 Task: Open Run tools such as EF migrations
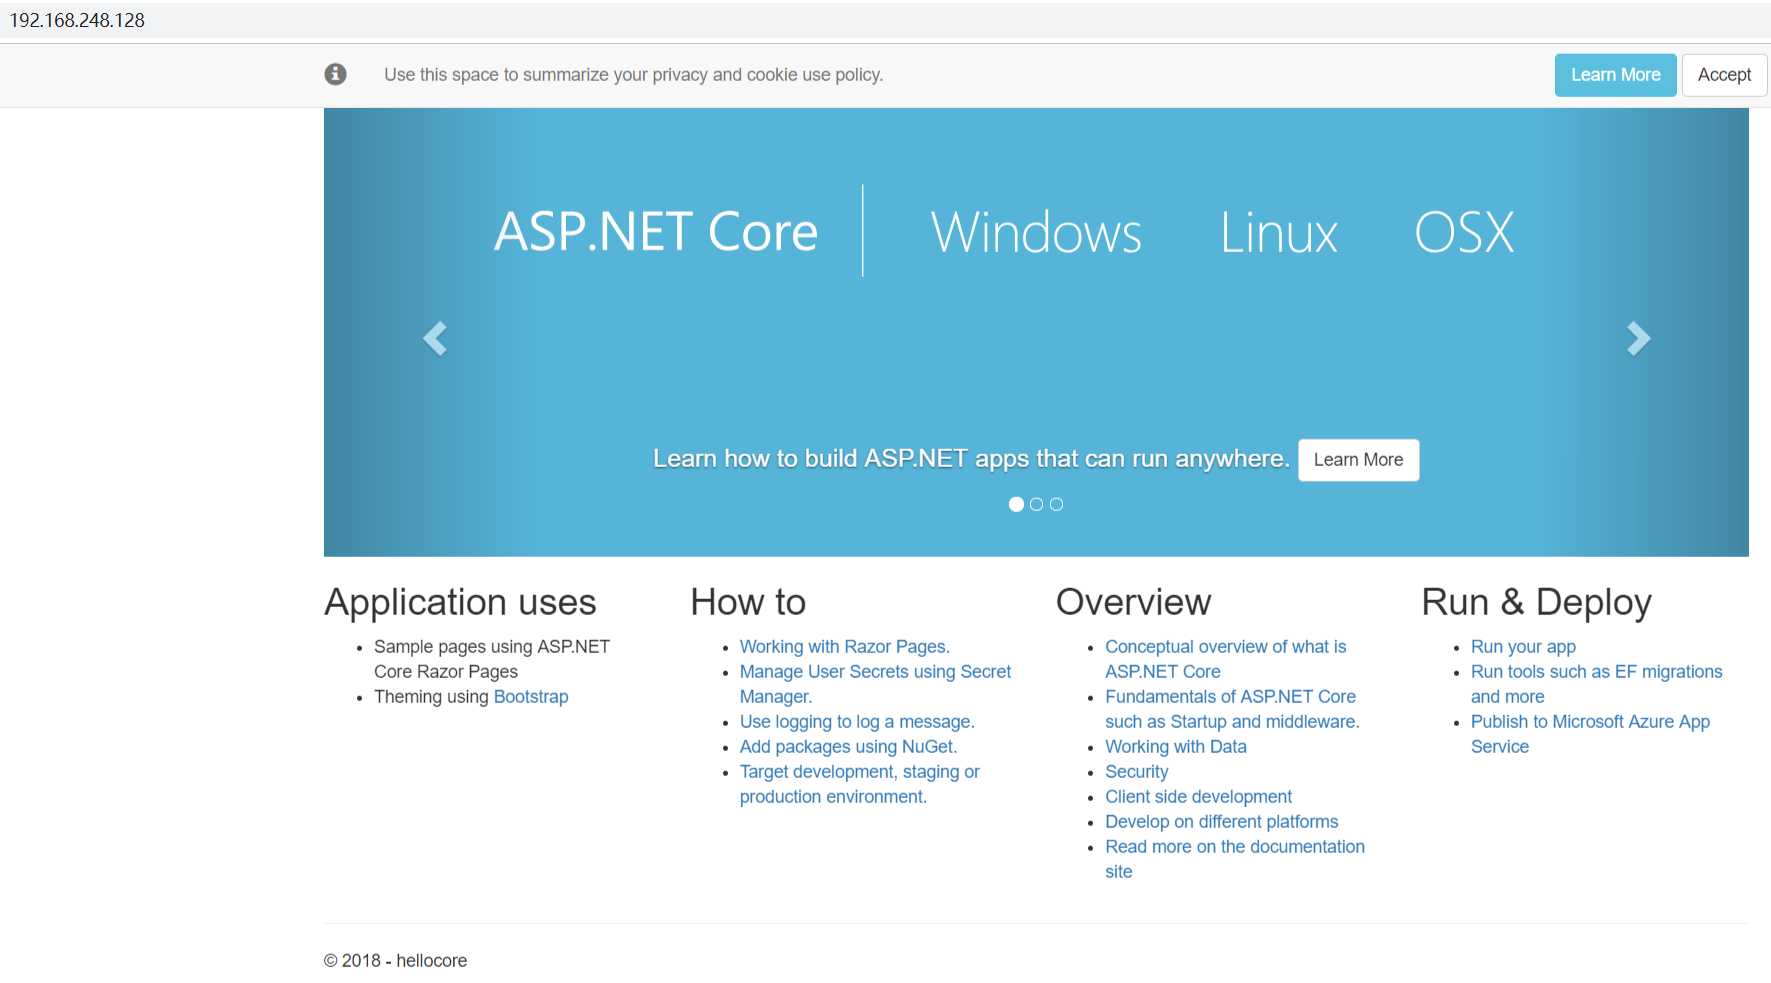pyautogui.click(x=1596, y=684)
